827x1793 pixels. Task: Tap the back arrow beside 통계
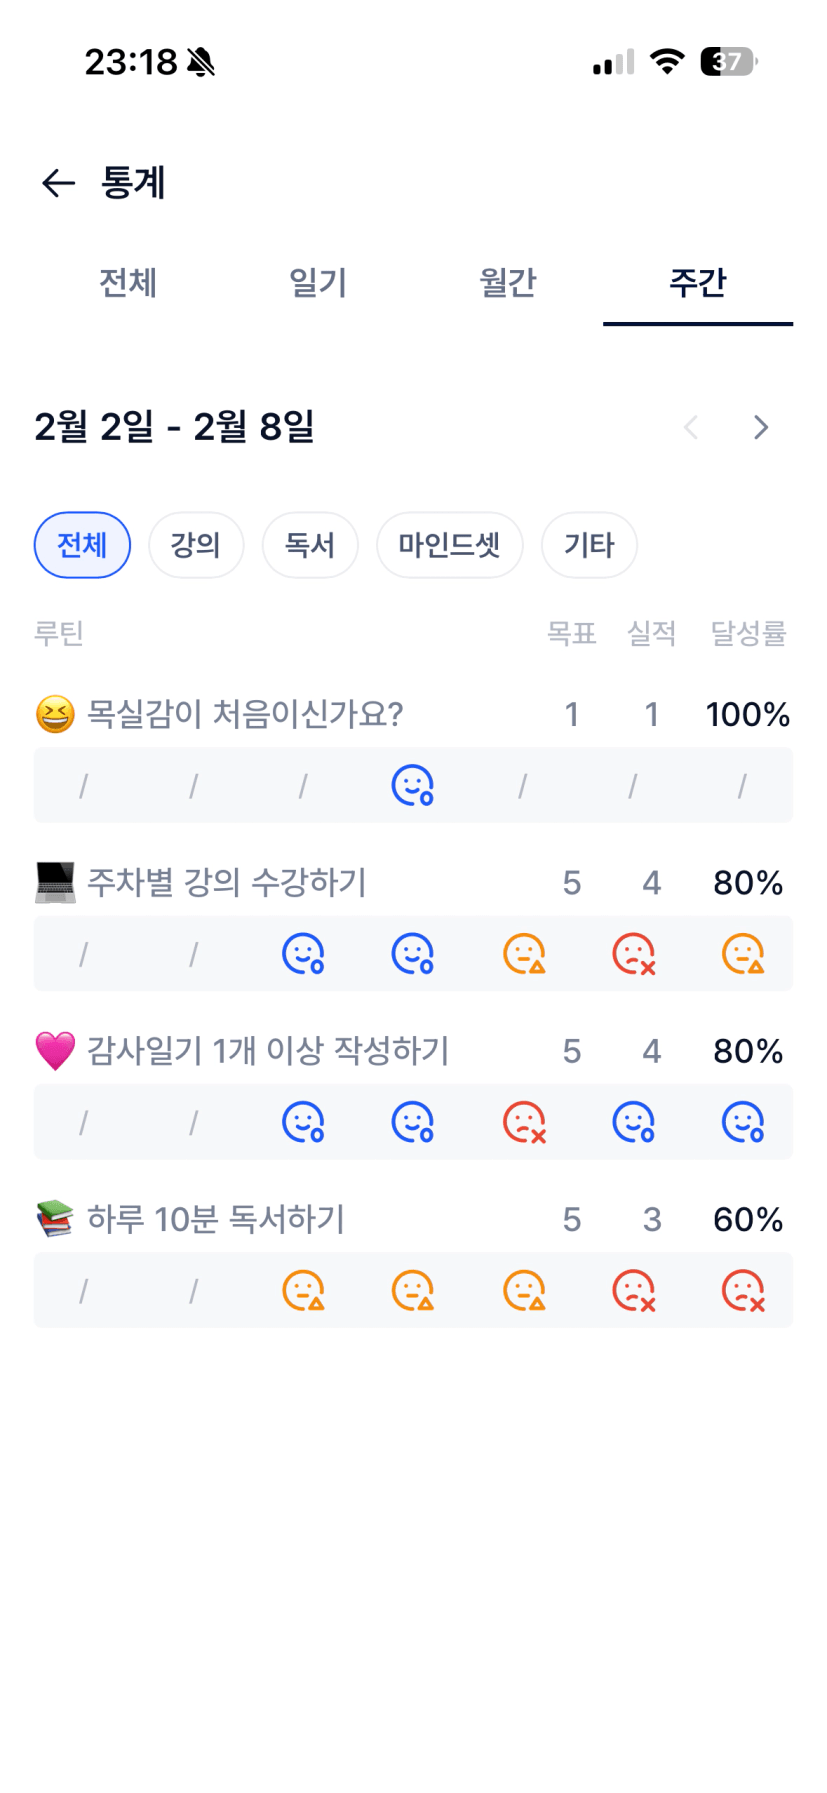[x=58, y=183]
